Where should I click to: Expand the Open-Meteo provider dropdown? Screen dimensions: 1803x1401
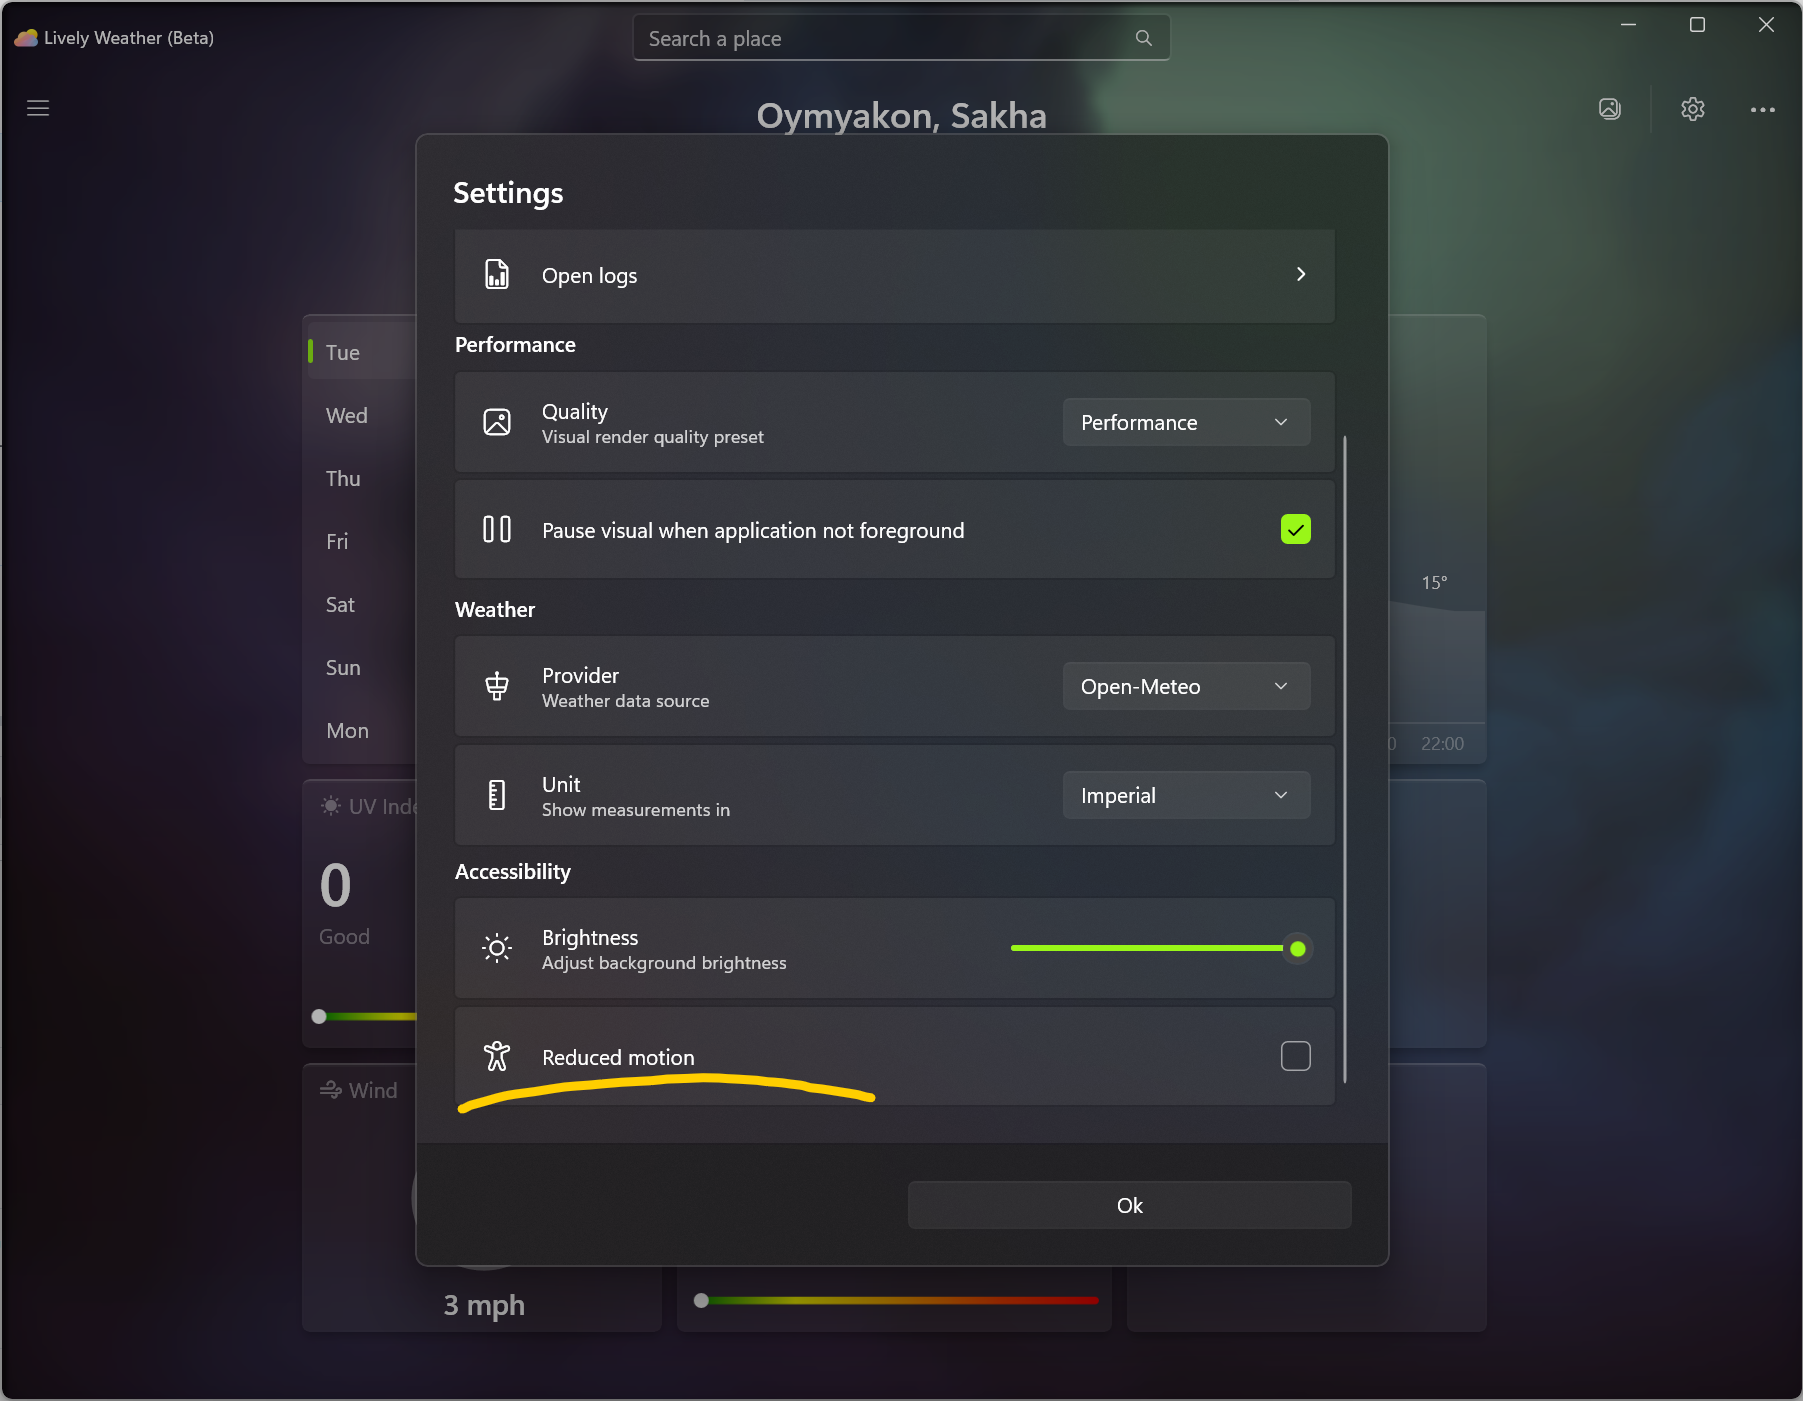[x=1185, y=686]
